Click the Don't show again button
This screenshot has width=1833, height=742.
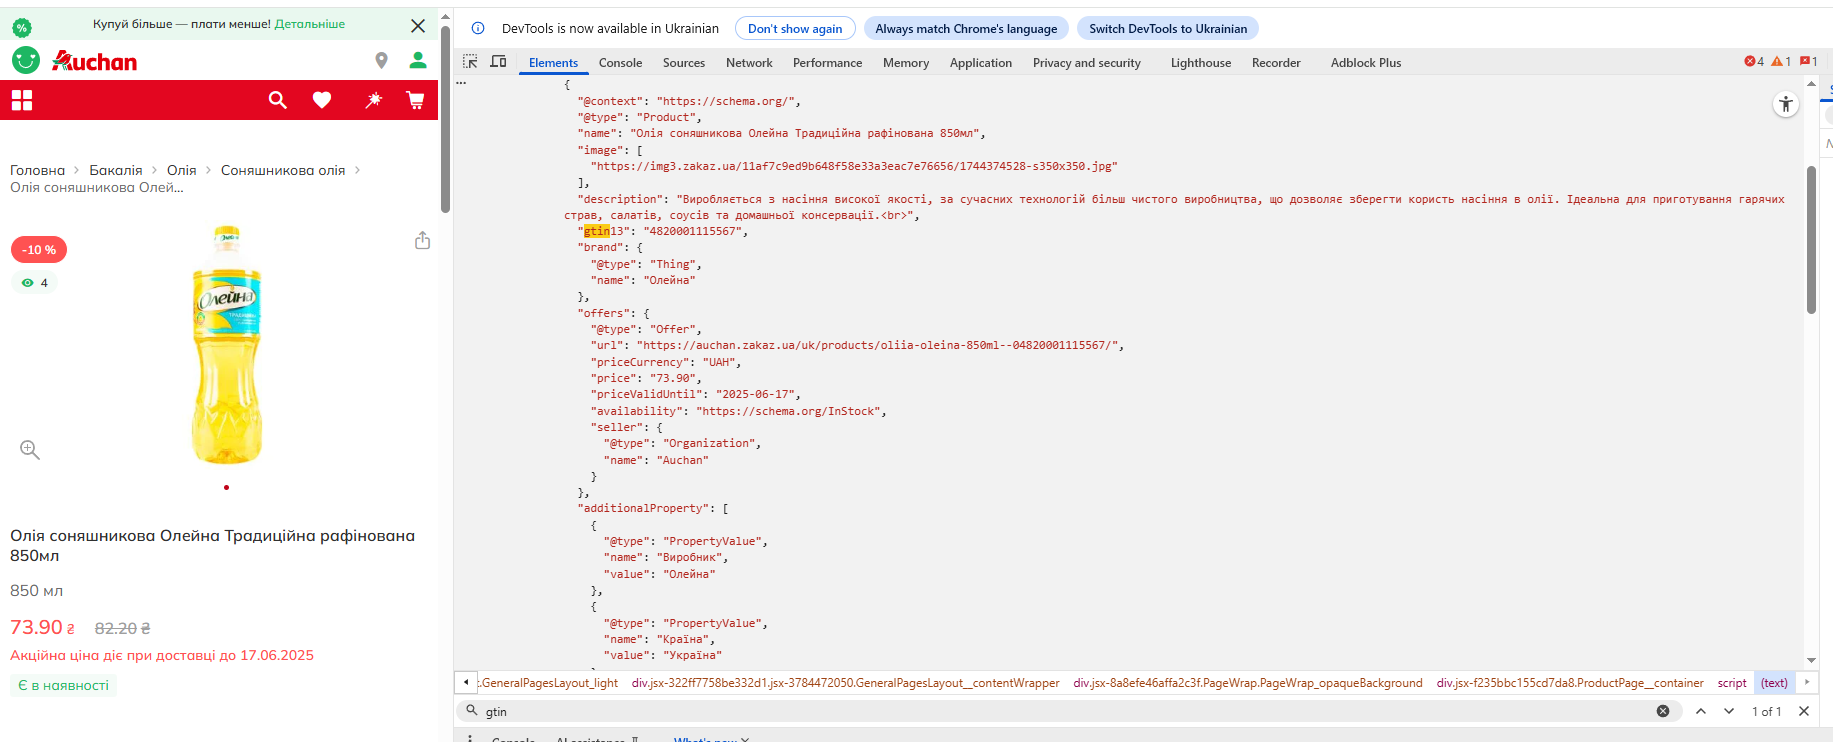click(x=795, y=29)
